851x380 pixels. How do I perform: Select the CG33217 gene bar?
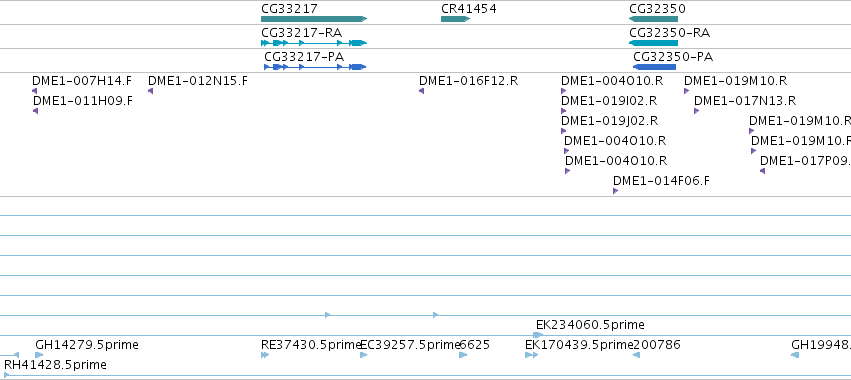pos(314,19)
